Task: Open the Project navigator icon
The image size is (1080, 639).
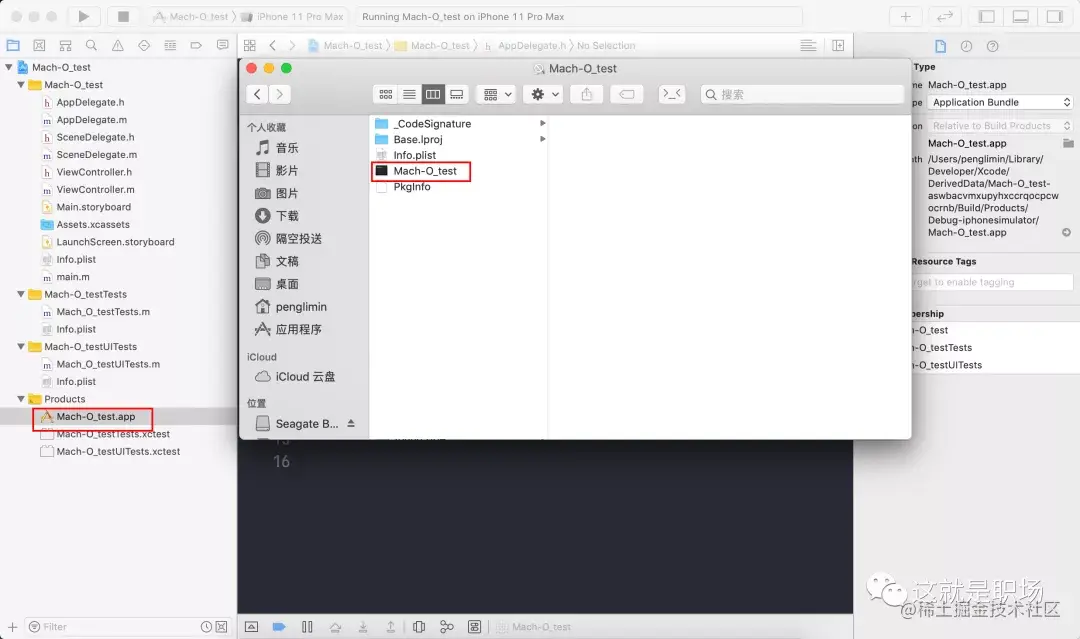Action: point(13,45)
